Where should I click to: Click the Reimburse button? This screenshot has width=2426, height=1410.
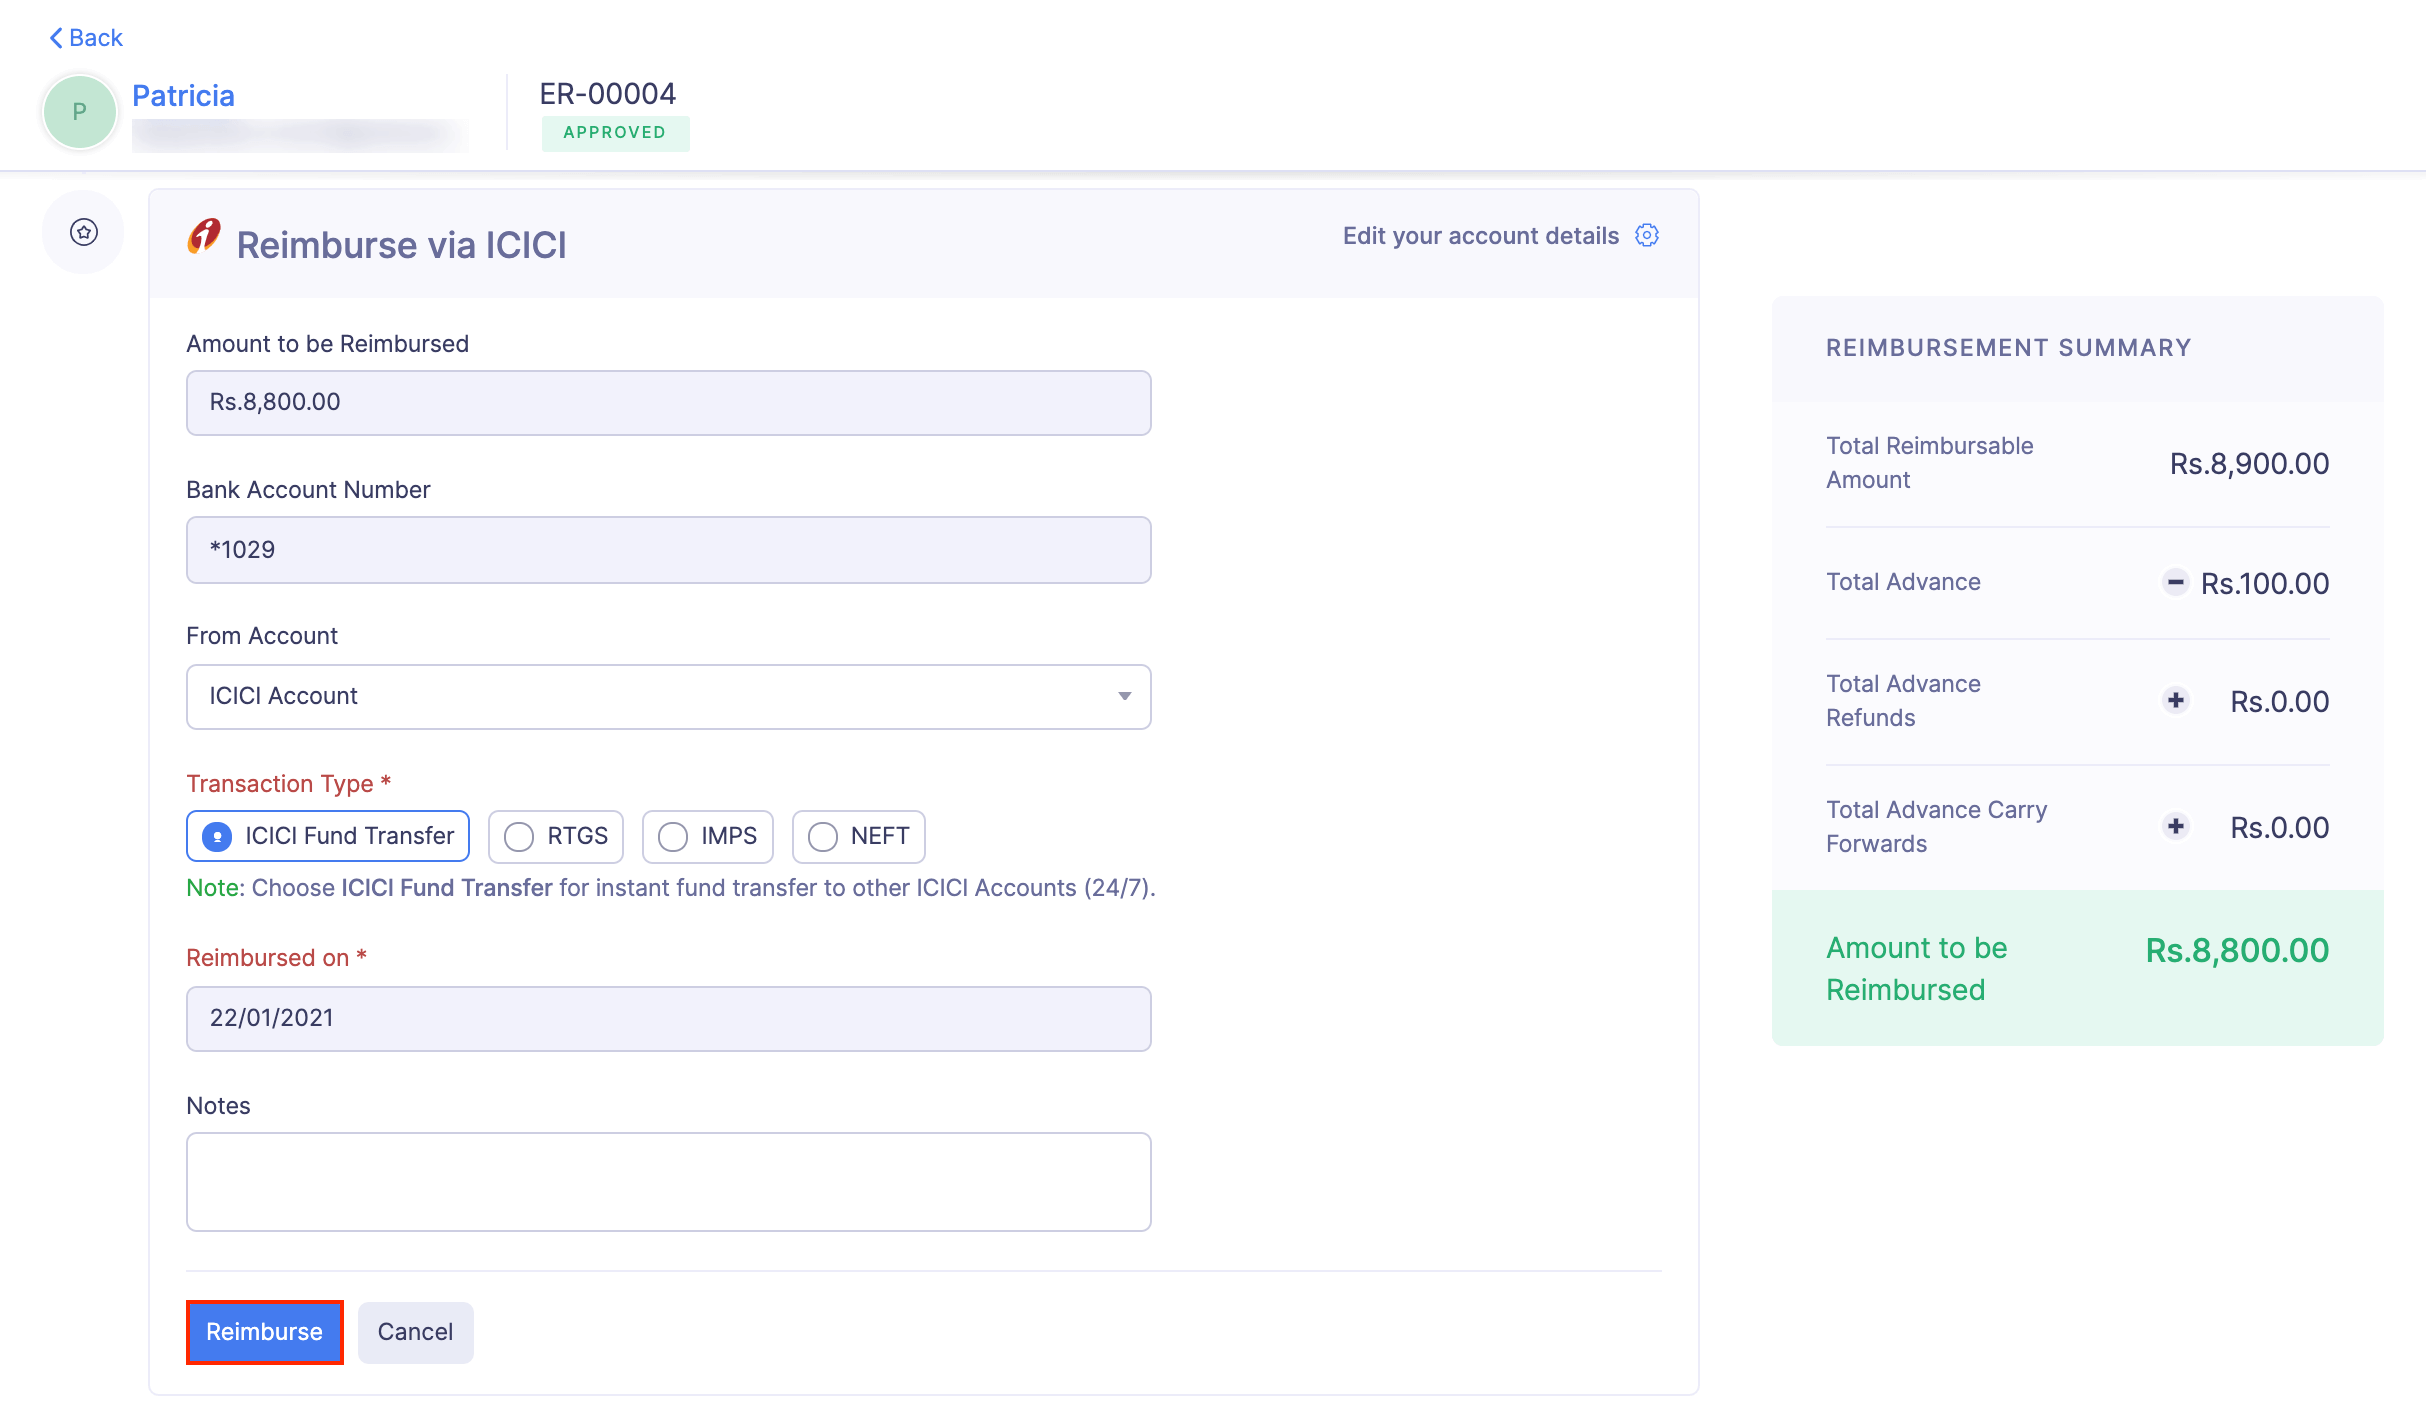264,1331
